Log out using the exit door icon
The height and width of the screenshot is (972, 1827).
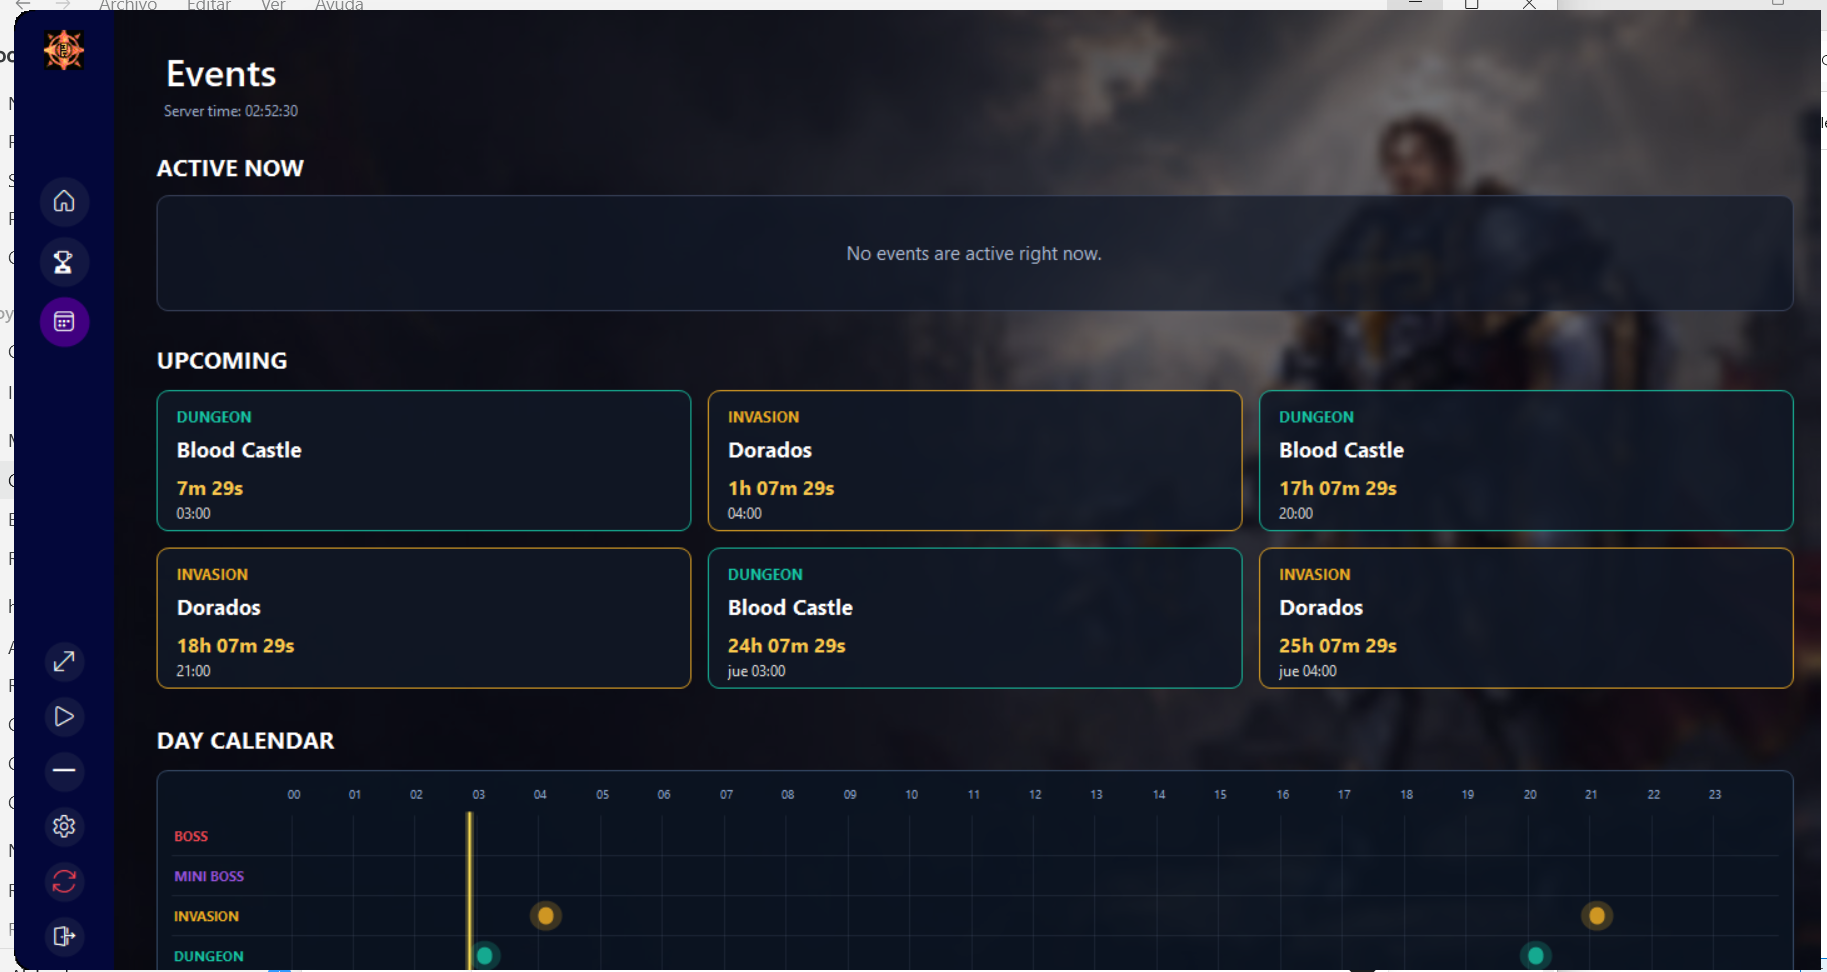click(64, 936)
